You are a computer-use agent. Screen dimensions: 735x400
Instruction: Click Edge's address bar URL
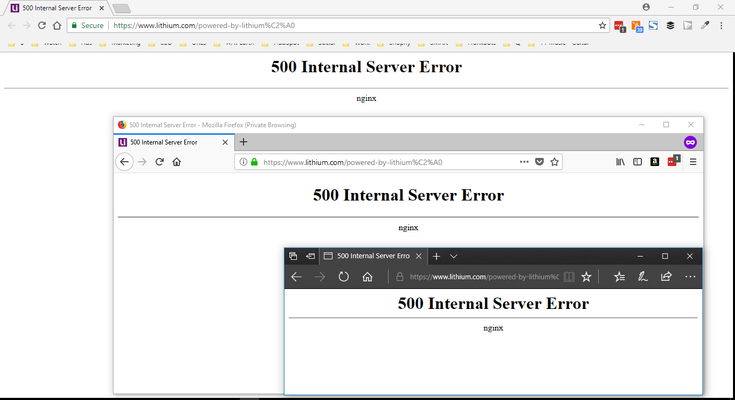pos(484,277)
